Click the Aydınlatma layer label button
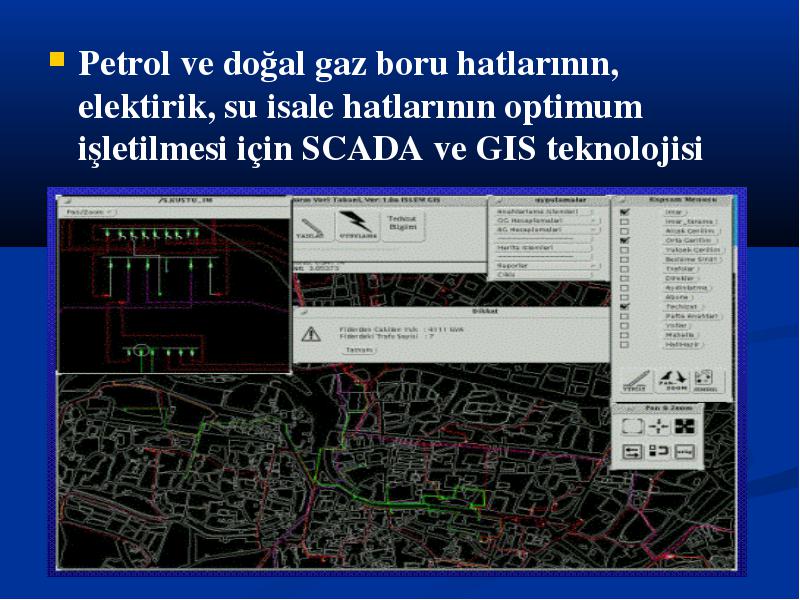Image resolution: width=800 pixels, height=600 pixels. point(687,288)
